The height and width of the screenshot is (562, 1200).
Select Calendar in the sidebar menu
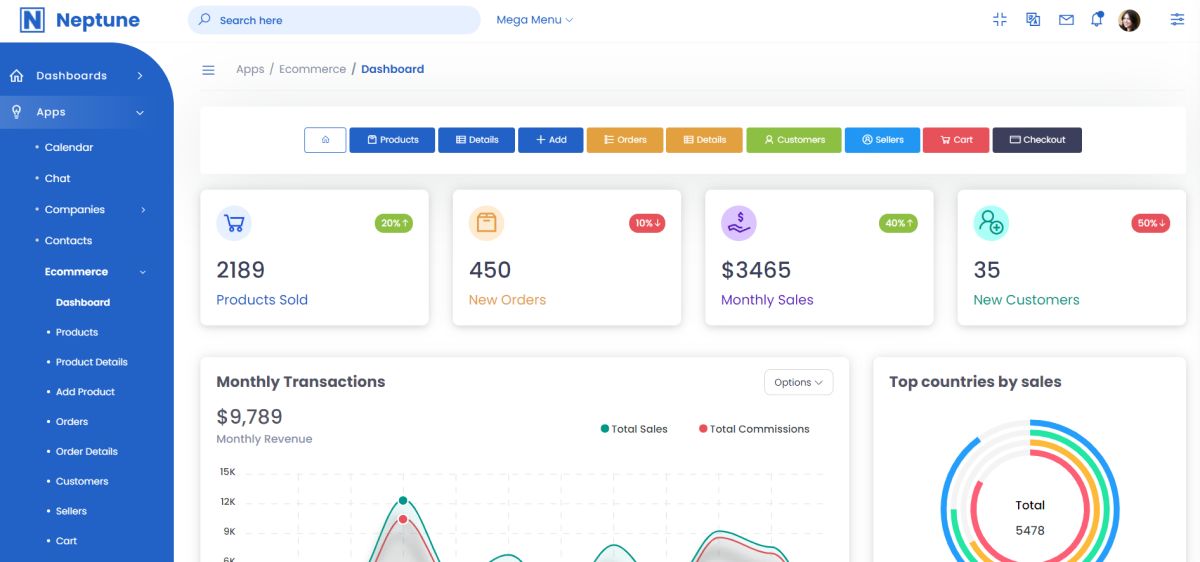coord(69,147)
